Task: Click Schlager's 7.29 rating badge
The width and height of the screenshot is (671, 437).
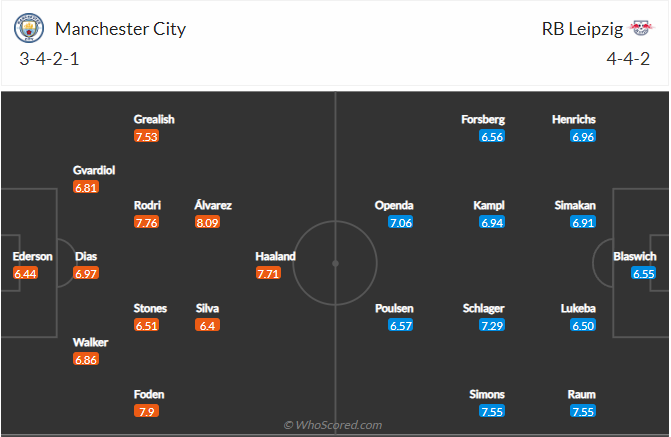Action: 492,325
